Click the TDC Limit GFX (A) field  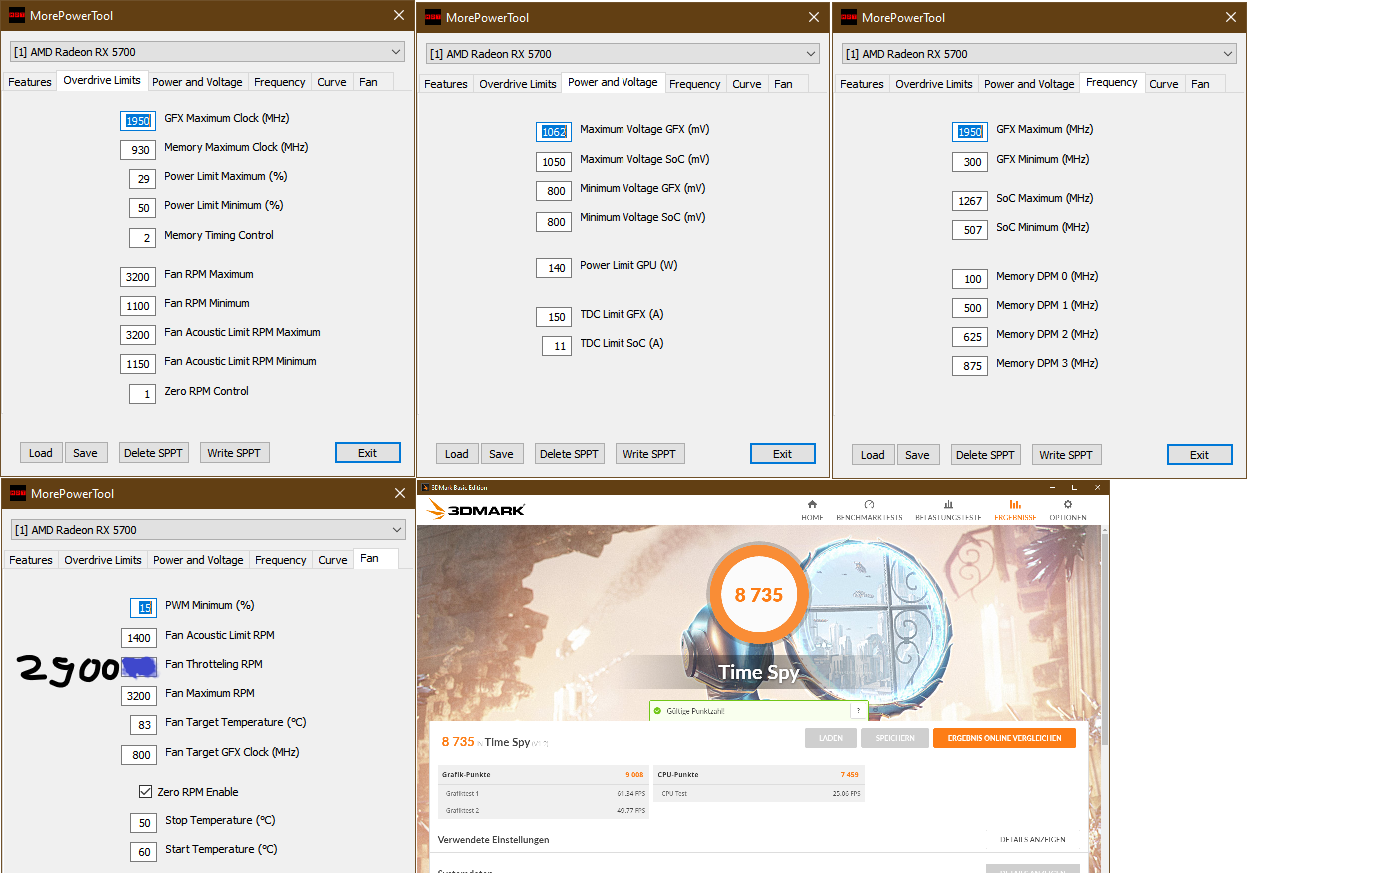(554, 317)
